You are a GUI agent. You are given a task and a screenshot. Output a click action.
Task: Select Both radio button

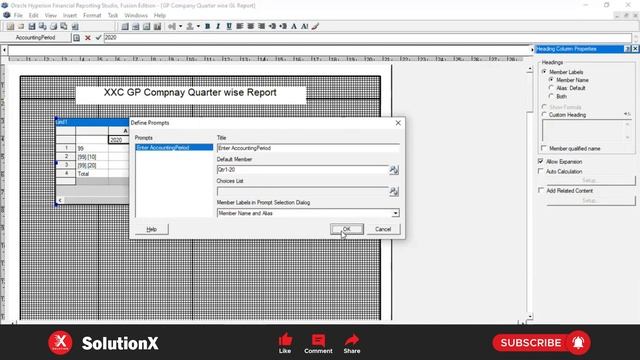pos(551,96)
